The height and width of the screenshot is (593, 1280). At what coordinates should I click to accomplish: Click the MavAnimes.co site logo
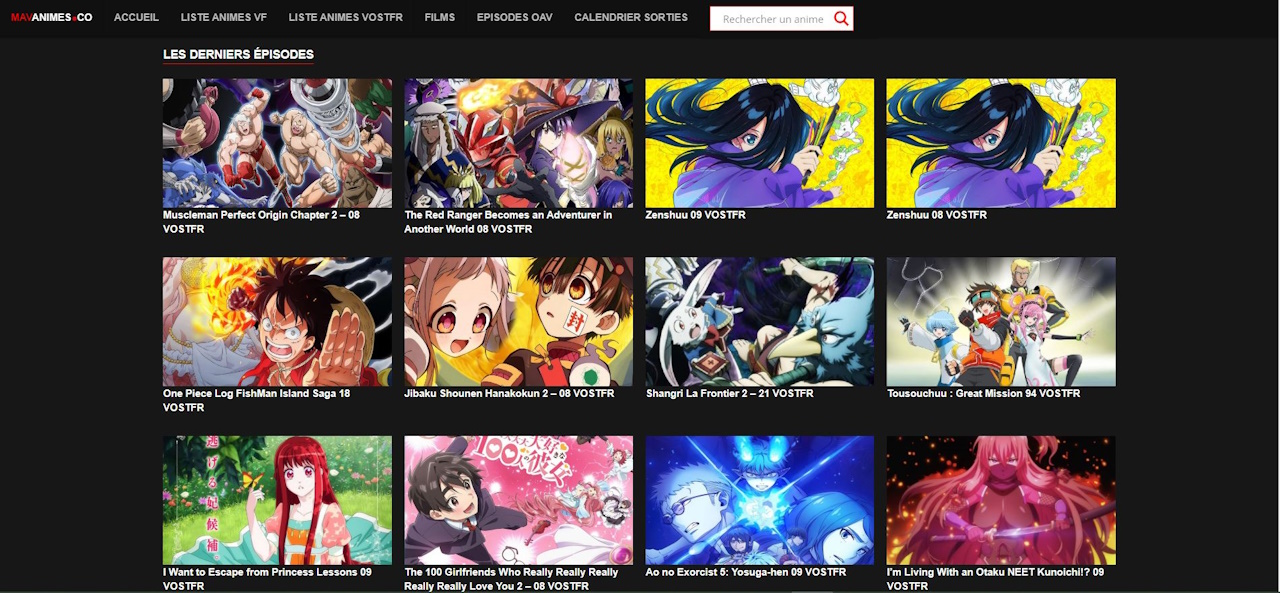[x=51, y=17]
